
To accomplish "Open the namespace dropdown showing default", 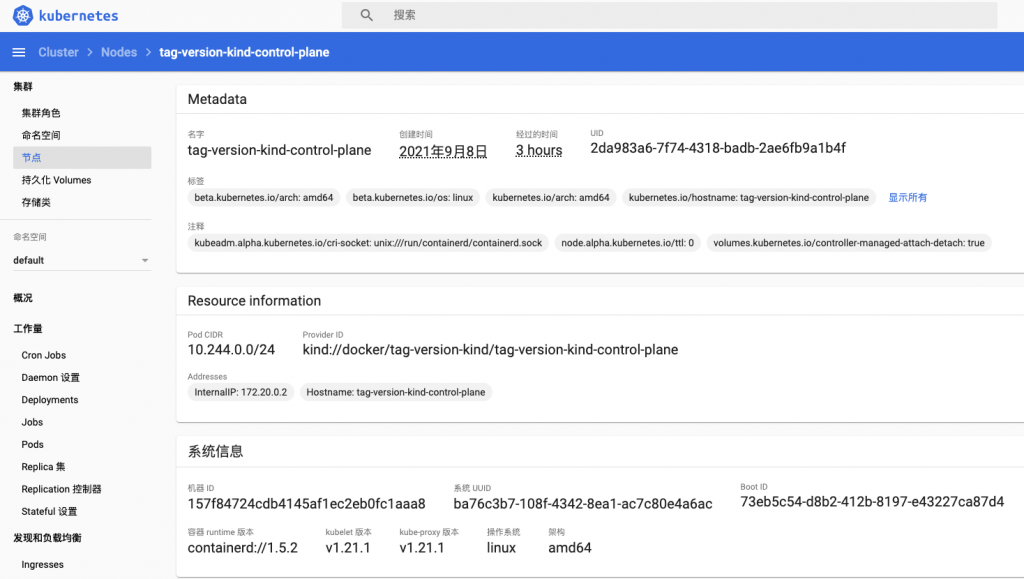I will click(x=82, y=260).
